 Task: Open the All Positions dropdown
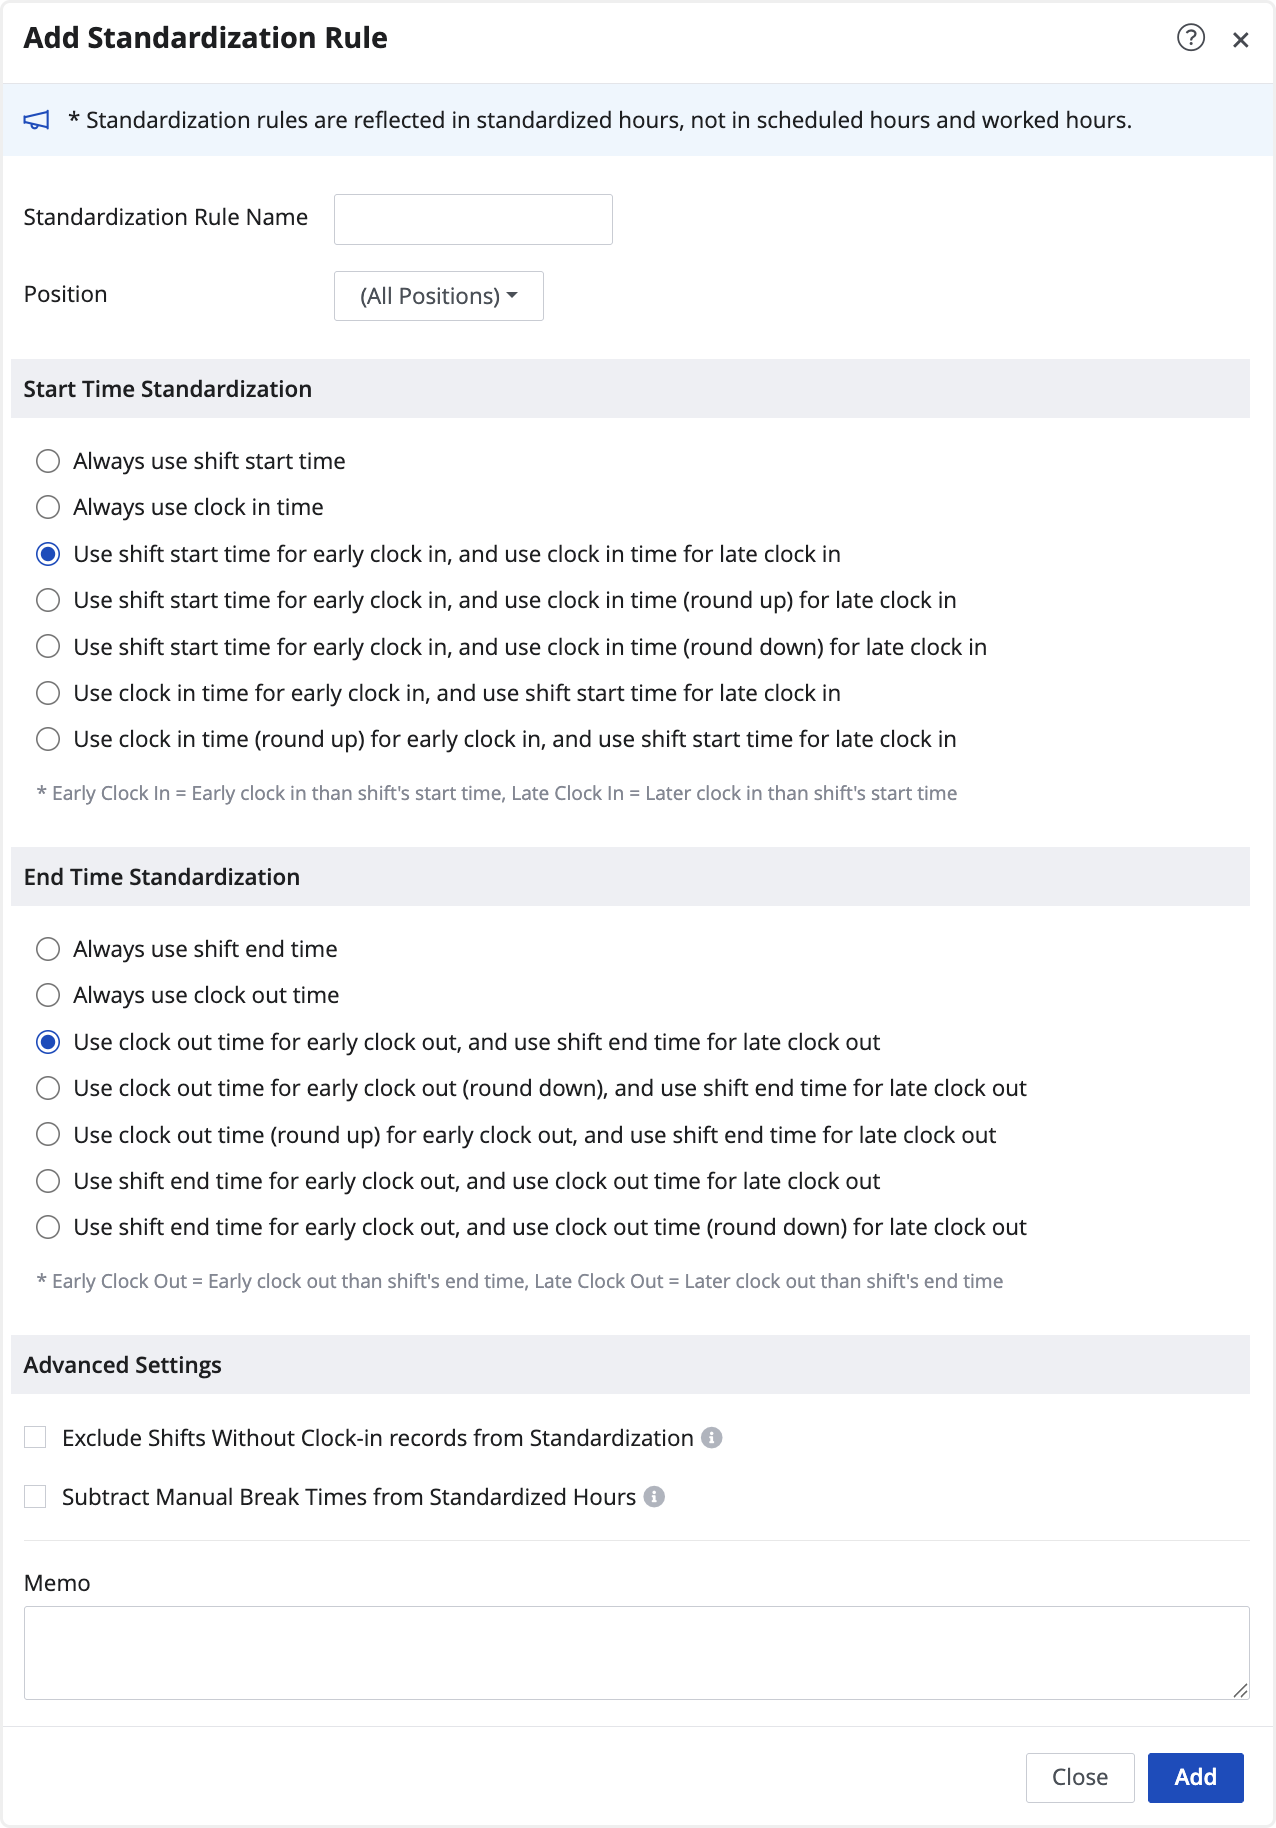coord(439,296)
